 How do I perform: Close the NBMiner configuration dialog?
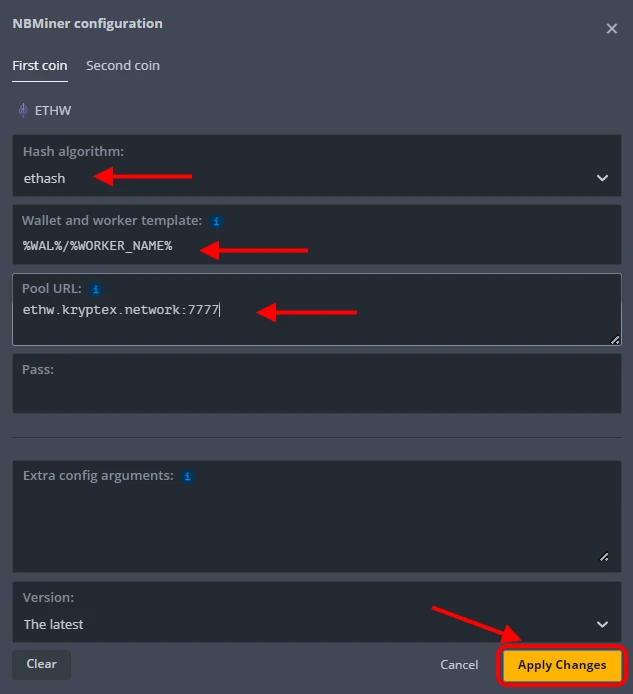(612, 29)
